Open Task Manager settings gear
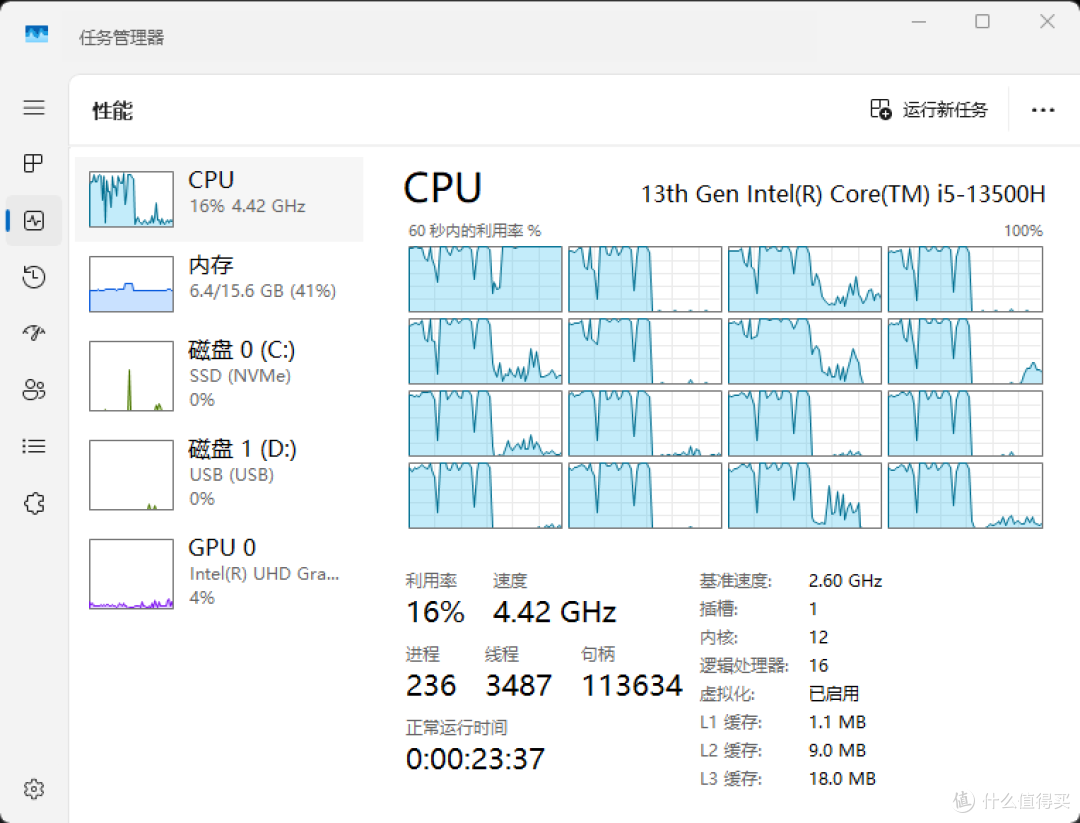This screenshot has height=823, width=1080. (x=34, y=789)
